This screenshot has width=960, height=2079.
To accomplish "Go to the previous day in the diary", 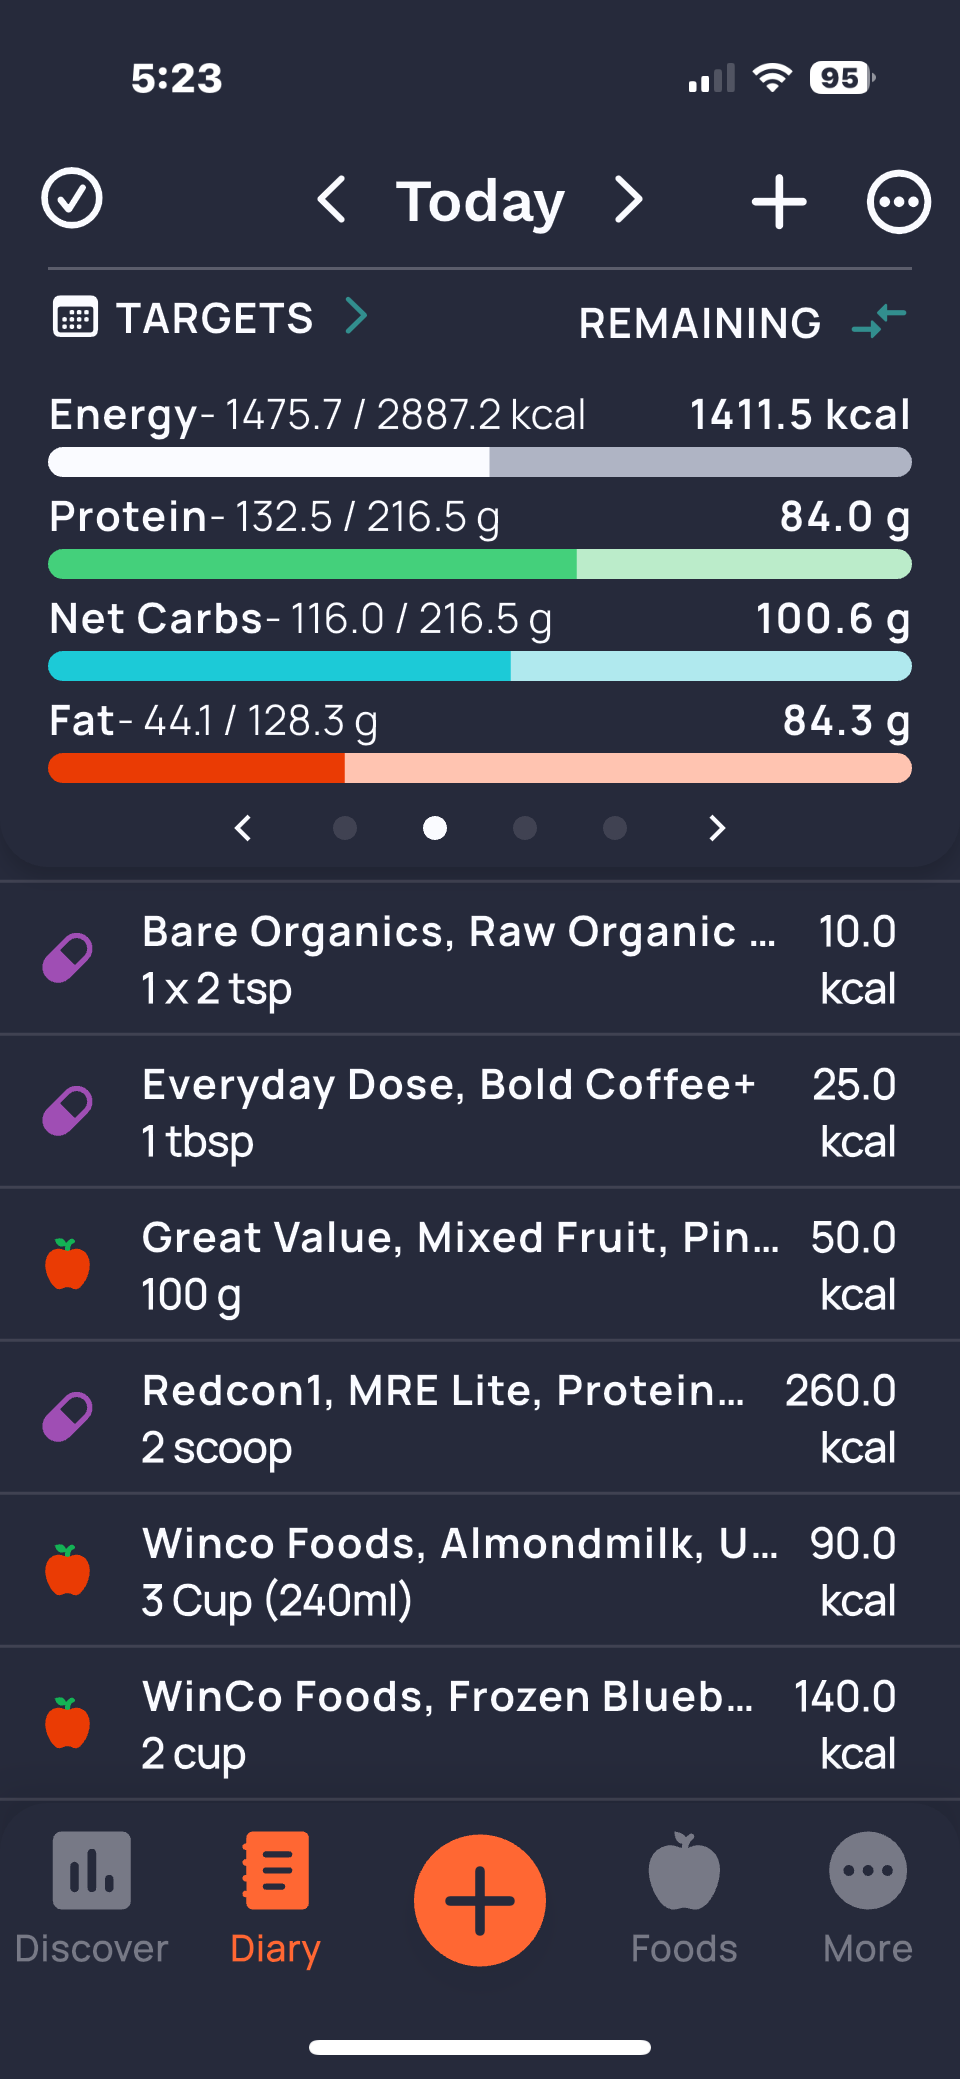I will pos(331,200).
